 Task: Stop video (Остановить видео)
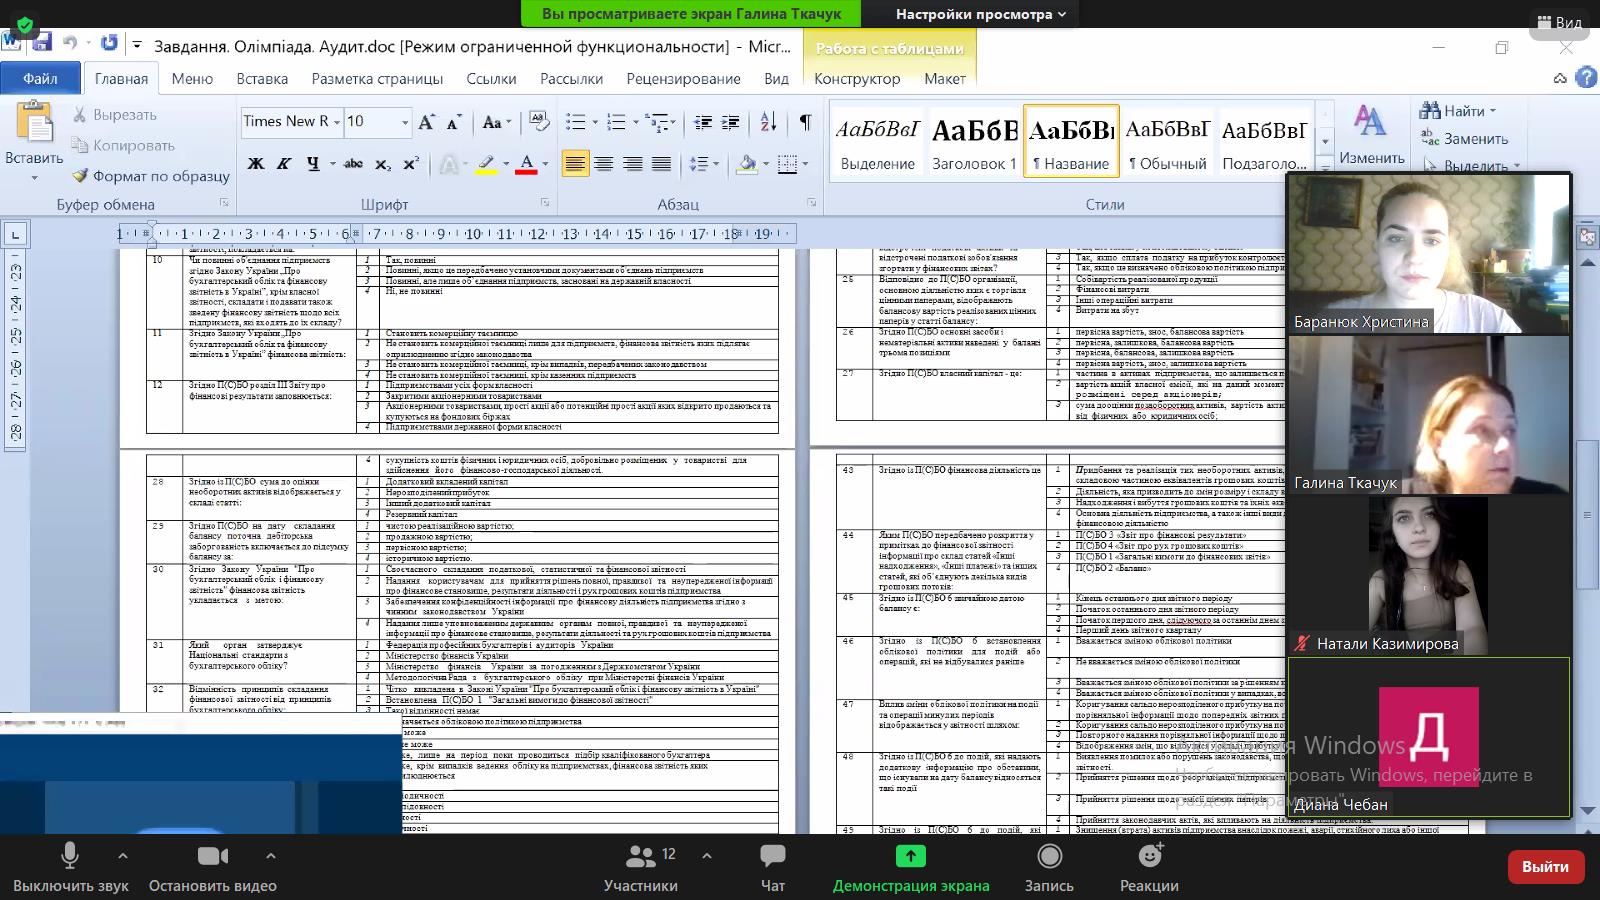pos(212,867)
